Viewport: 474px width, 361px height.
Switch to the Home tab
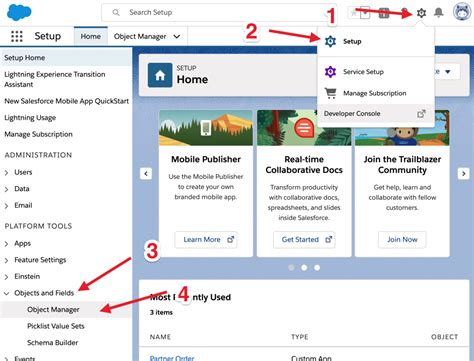tap(91, 36)
